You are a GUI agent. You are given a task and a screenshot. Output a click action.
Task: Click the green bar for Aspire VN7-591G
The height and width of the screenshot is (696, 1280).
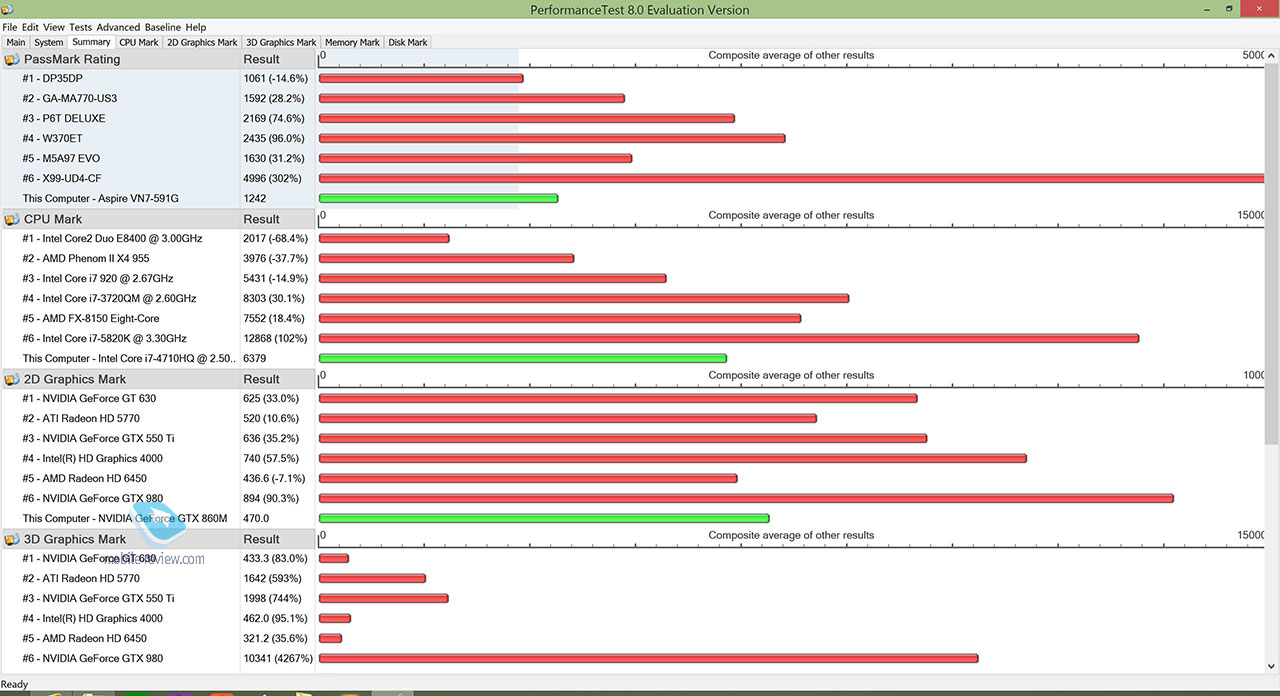438,198
